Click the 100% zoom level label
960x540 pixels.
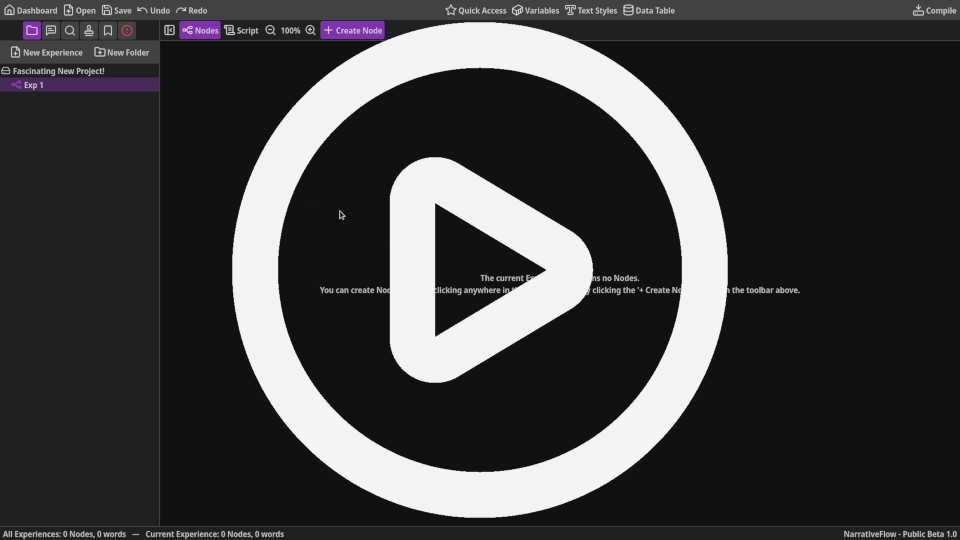pyautogui.click(x=290, y=31)
